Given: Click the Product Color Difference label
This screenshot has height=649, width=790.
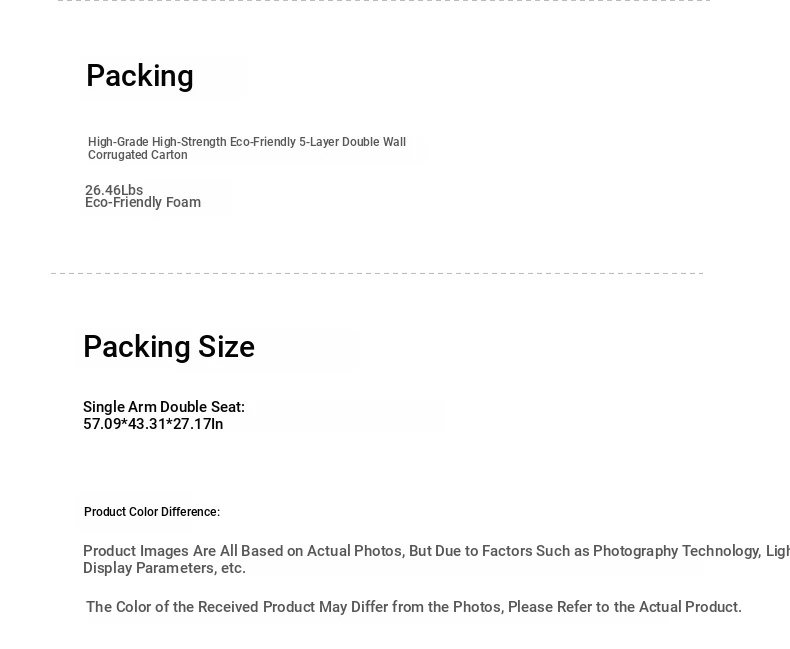Looking at the screenshot, I should point(152,512).
